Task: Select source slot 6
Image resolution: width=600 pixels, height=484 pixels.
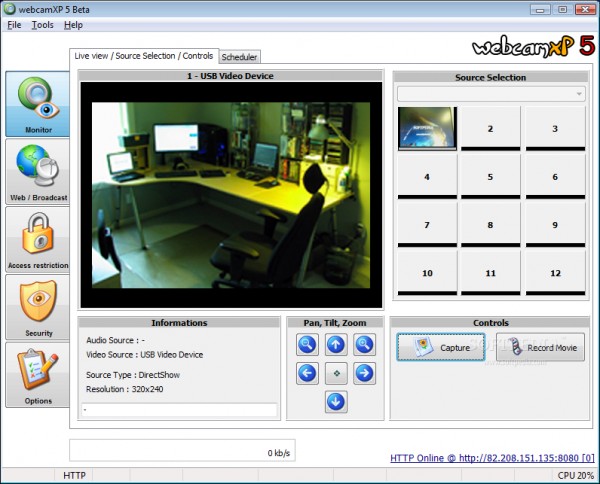Action: pos(555,176)
